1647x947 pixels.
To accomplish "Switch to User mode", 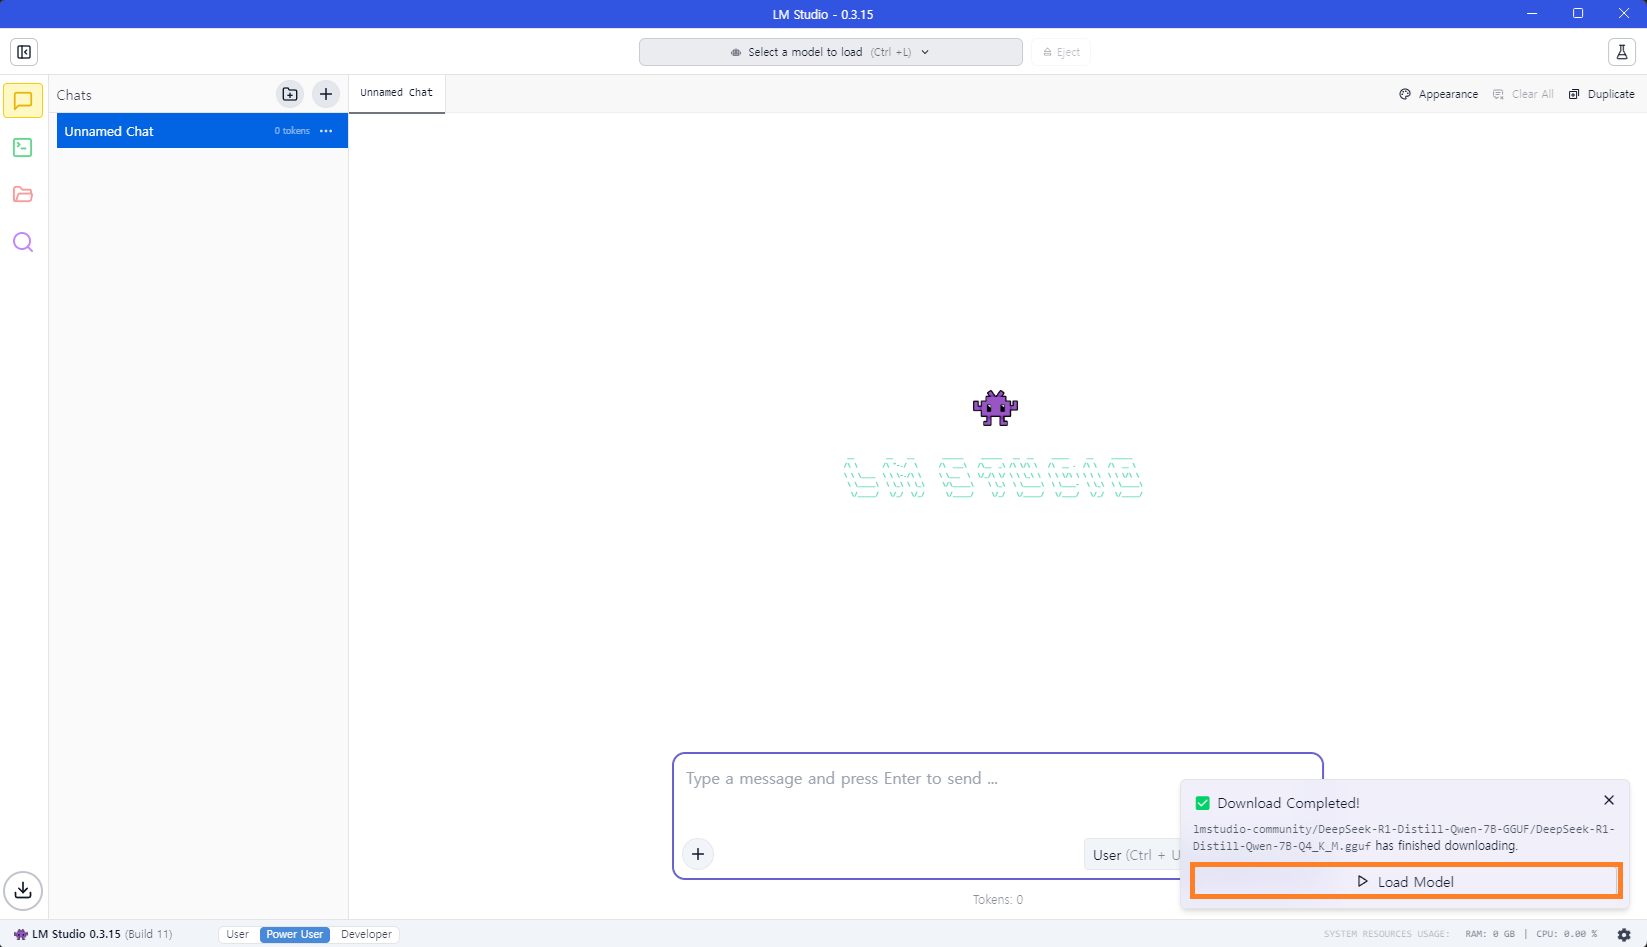I will (237, 934).
